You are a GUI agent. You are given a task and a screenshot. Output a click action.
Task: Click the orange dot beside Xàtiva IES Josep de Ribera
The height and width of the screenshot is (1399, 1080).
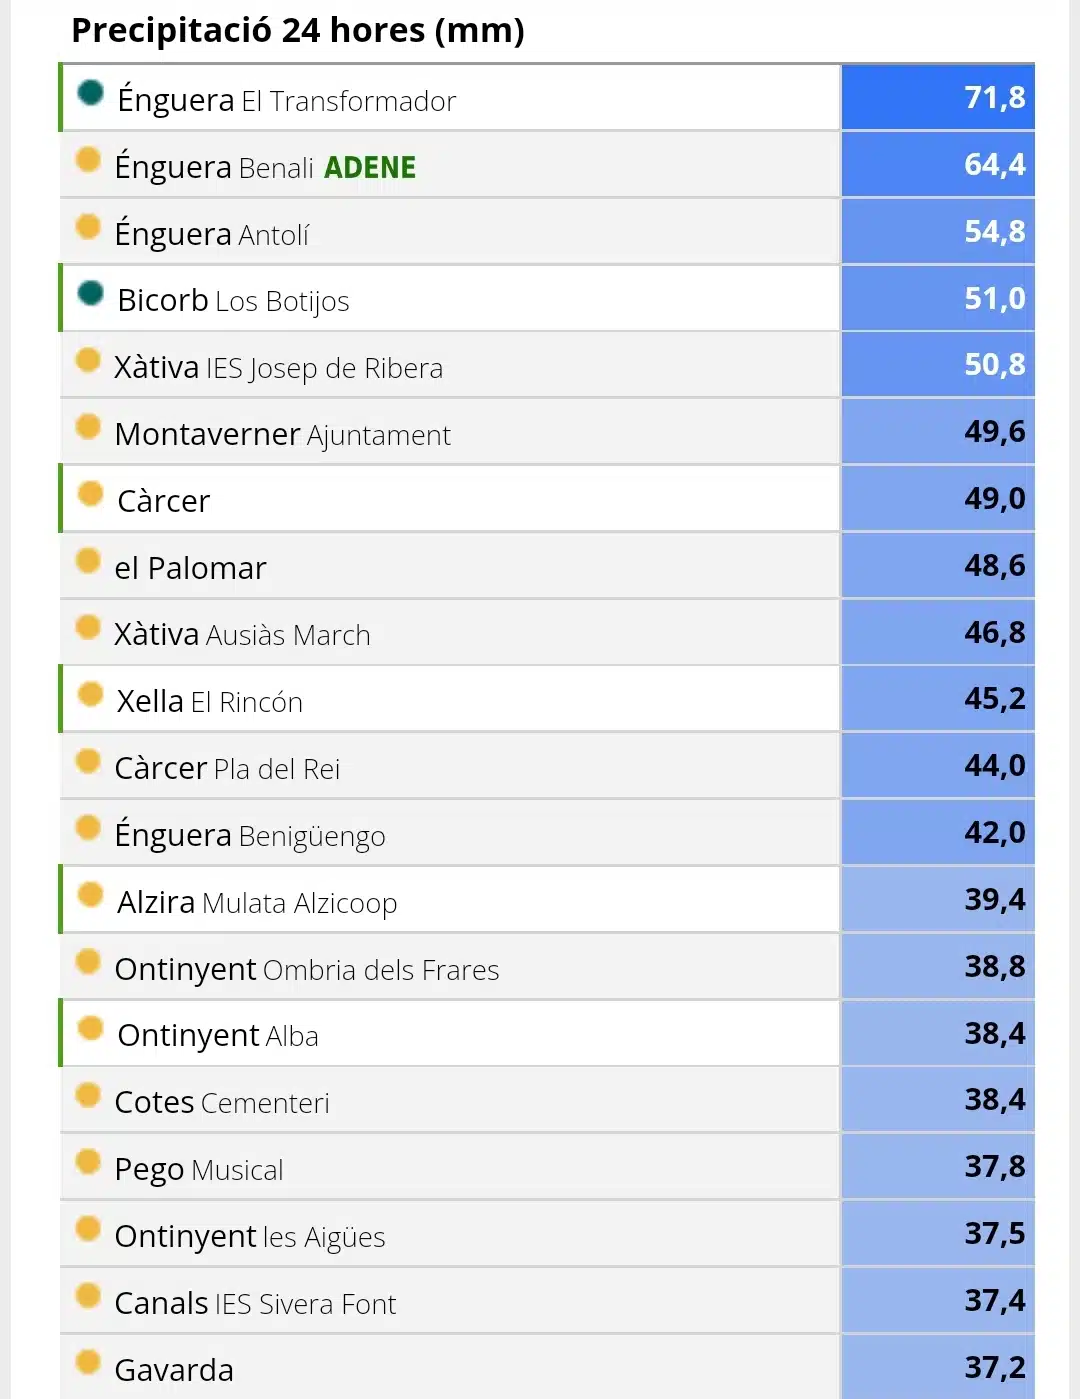(x=88, y=360)
